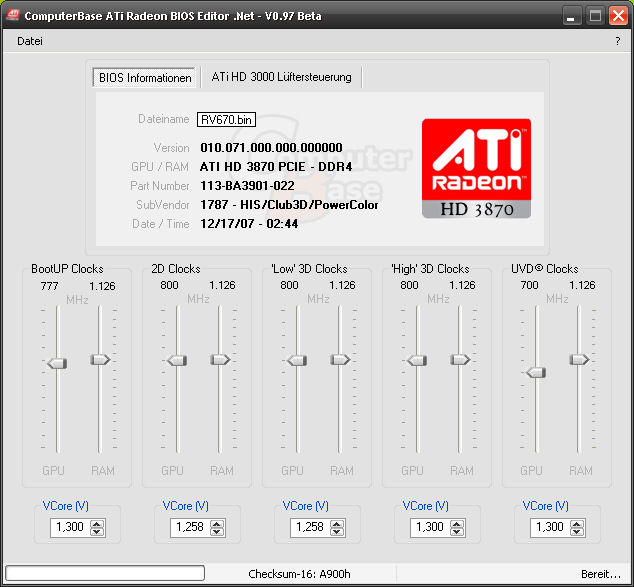Click 'Low' 3D Clocks GPU slider handle

pyautogui.click(x=297, y=360)
